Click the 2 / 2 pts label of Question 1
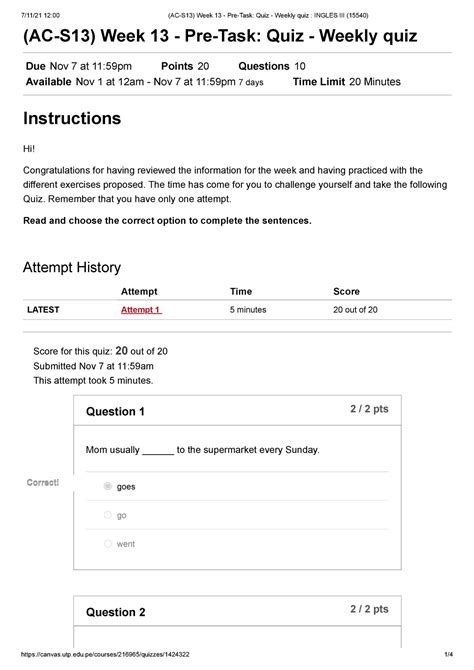This screenshot has height=670, width=474. pyautogui.click(x=369, y=409)
